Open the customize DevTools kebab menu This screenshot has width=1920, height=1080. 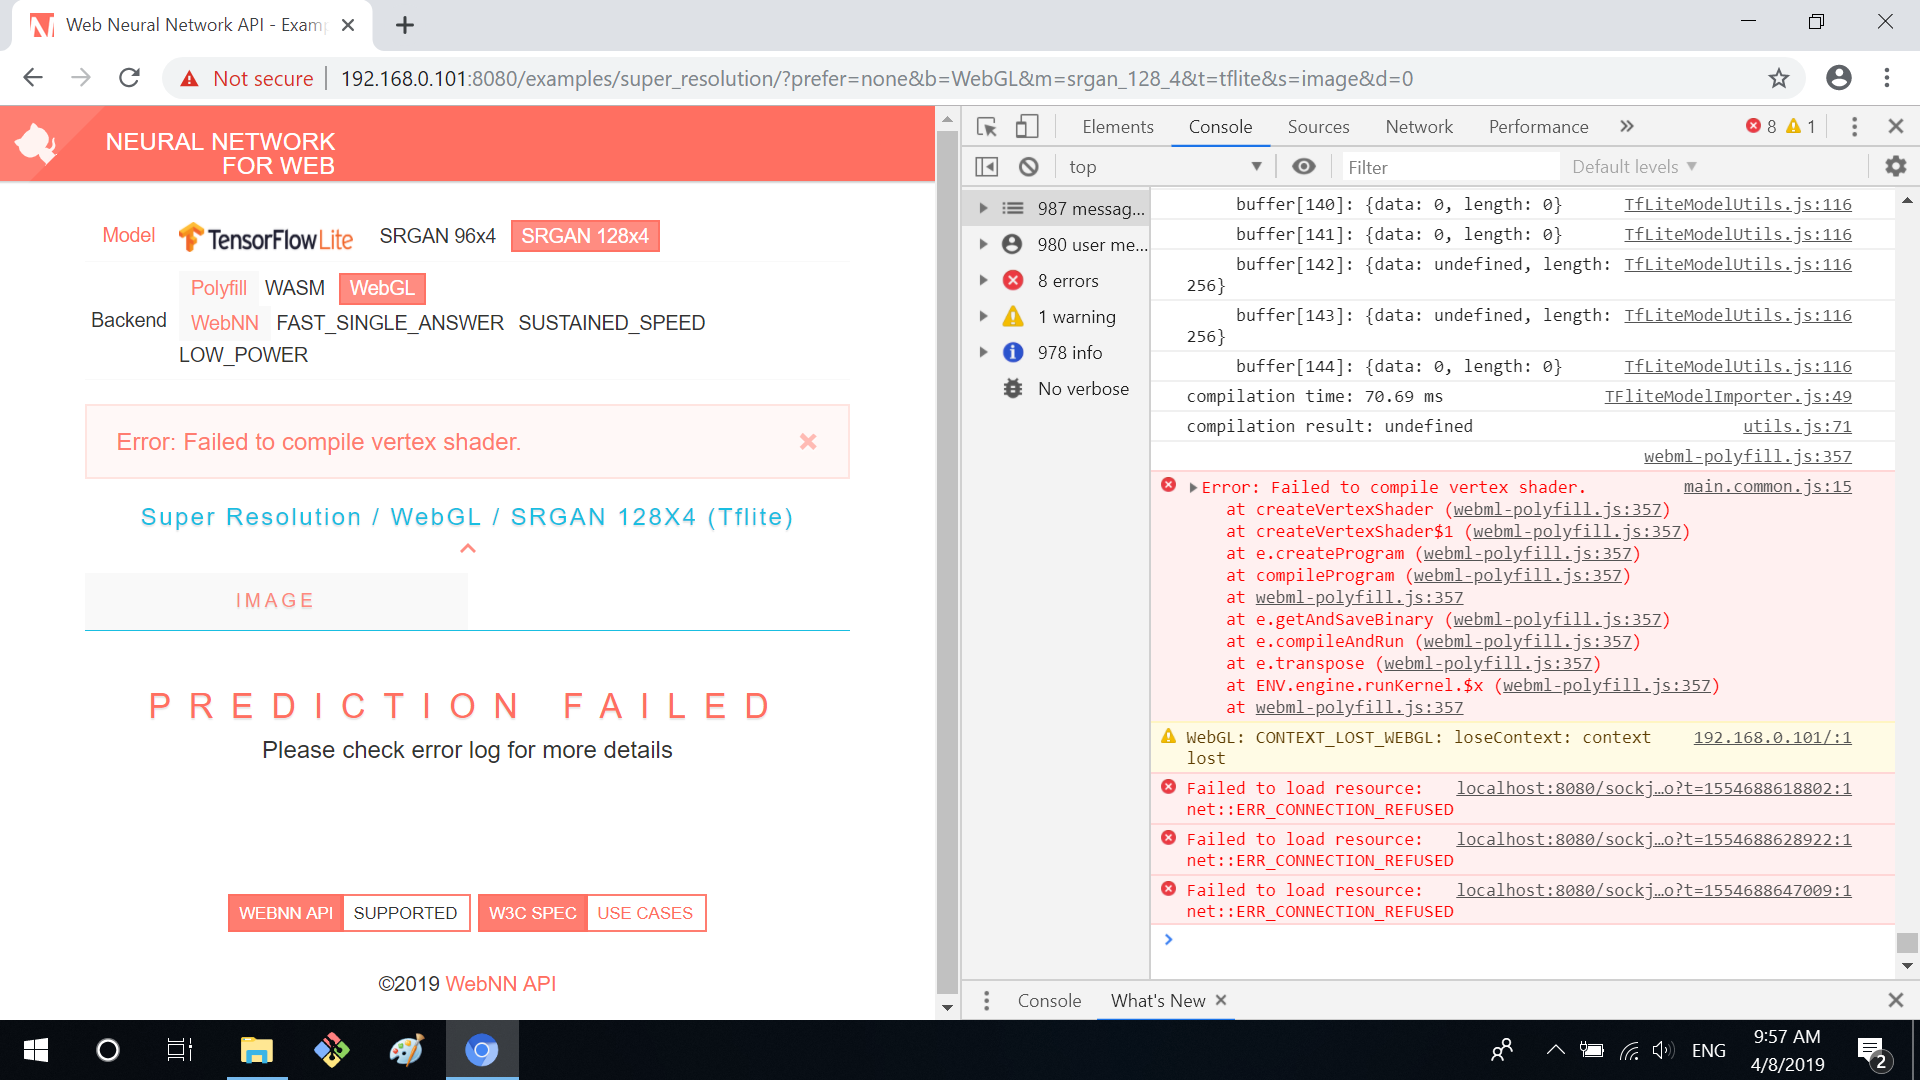click(1854, 126)
